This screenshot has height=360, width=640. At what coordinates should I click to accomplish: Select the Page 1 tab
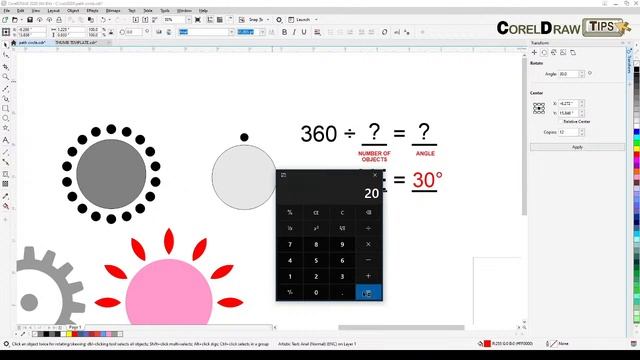[x=75, y=327]
